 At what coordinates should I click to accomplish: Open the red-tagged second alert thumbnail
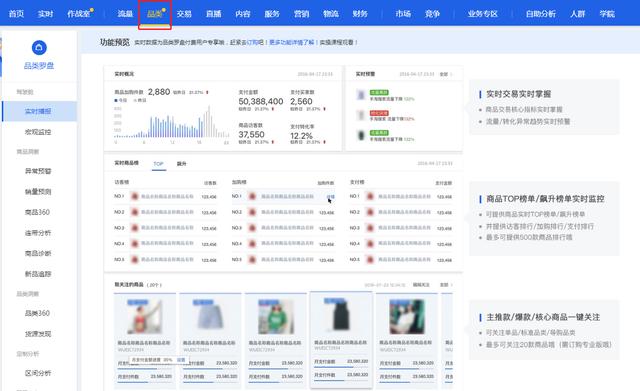coord(361,116)
